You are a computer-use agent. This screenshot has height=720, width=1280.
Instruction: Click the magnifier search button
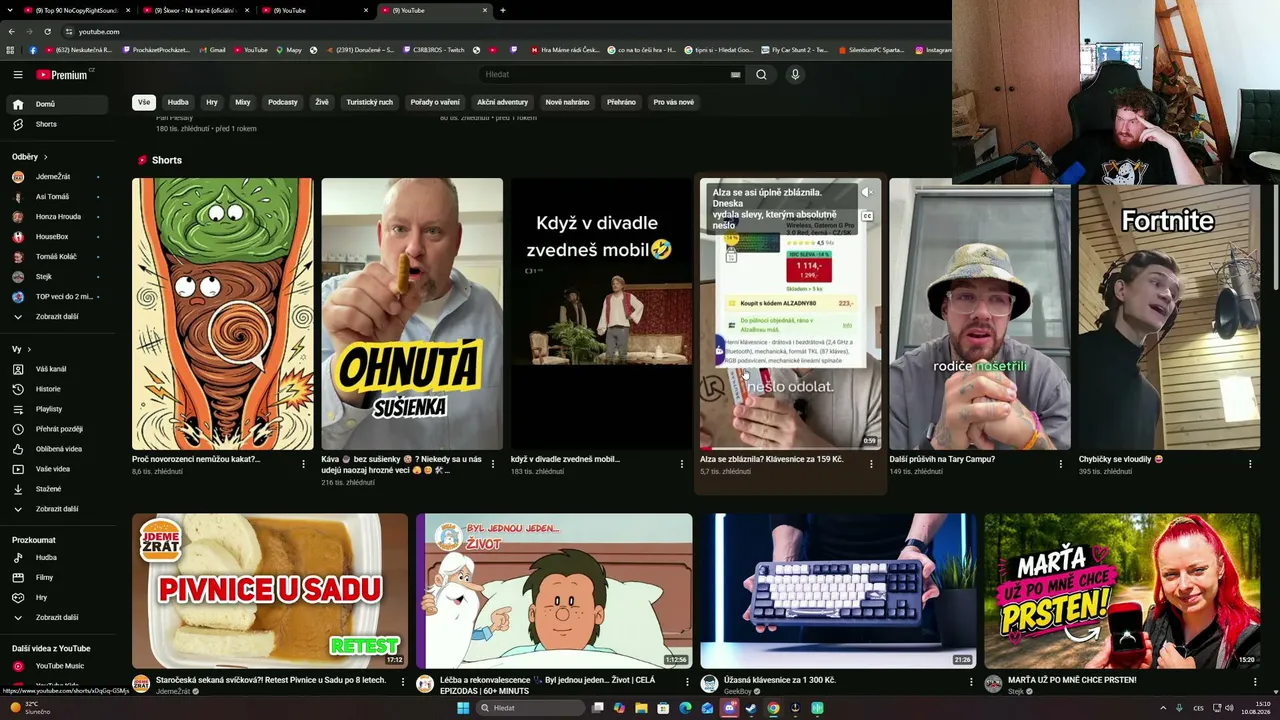tap(761, 75)
